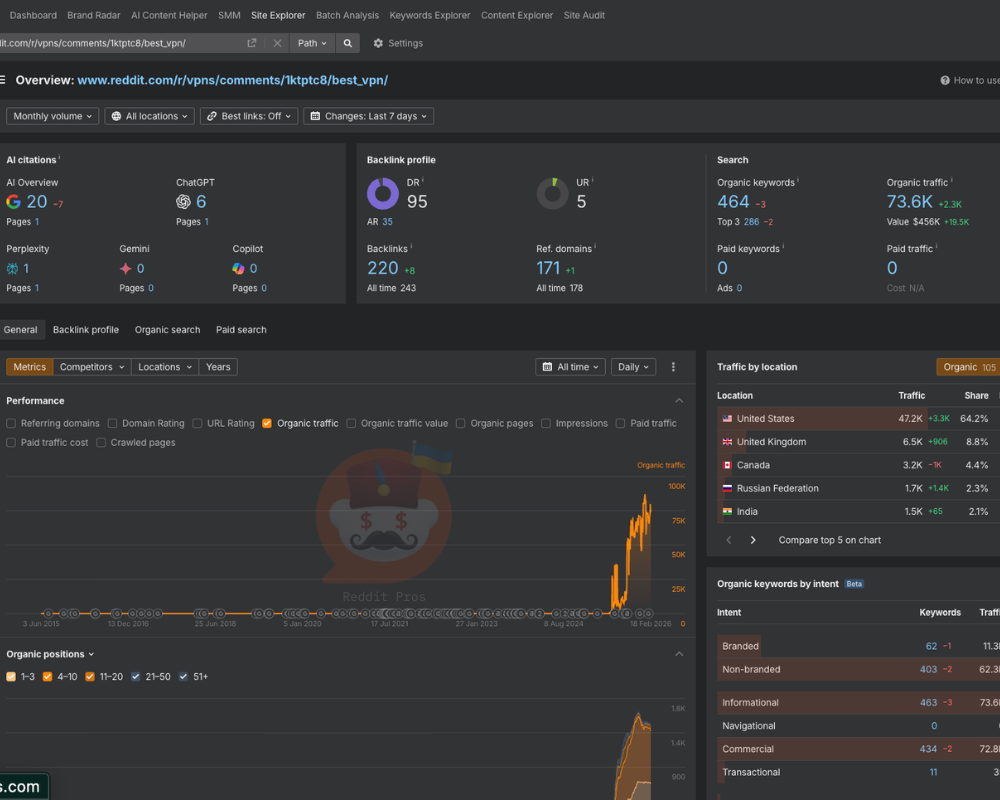Click the search magnifier button
This screenshot has height=800, width=1000.
348,43
